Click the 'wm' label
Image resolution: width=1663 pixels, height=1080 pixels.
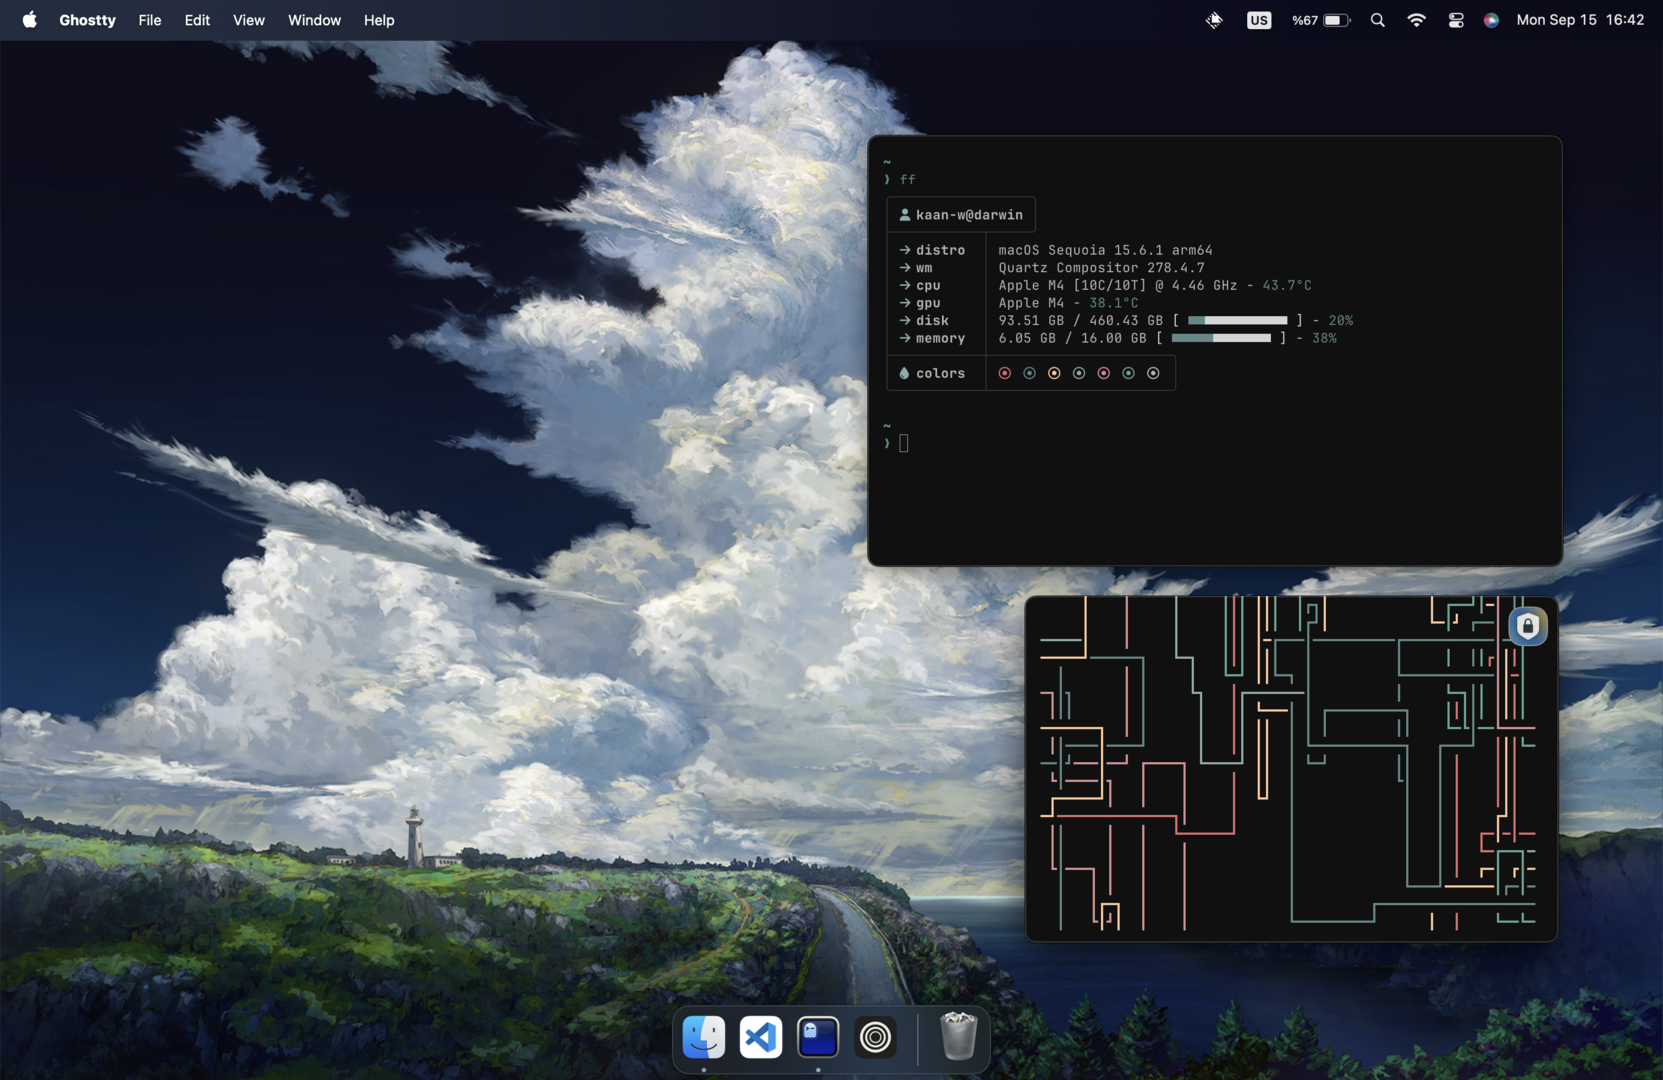(x=924, y=268)
